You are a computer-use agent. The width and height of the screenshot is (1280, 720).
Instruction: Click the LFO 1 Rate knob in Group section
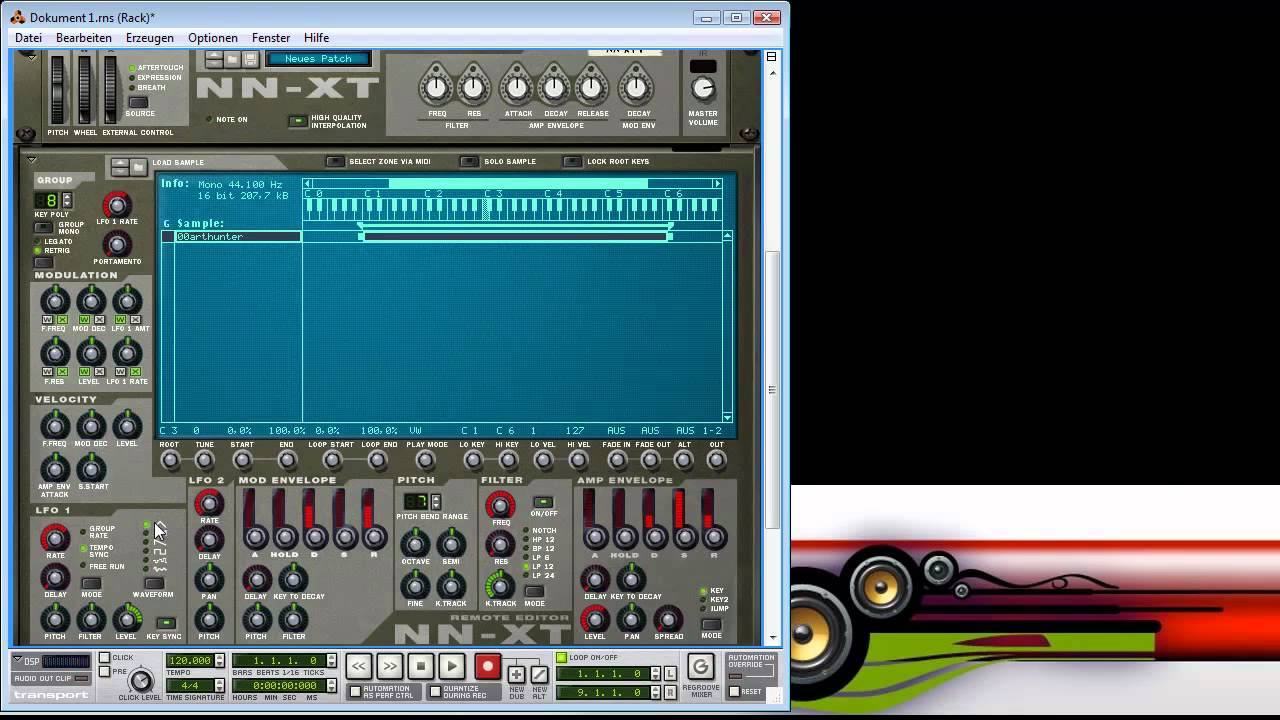pyautogui.click(x=117, y=204)
